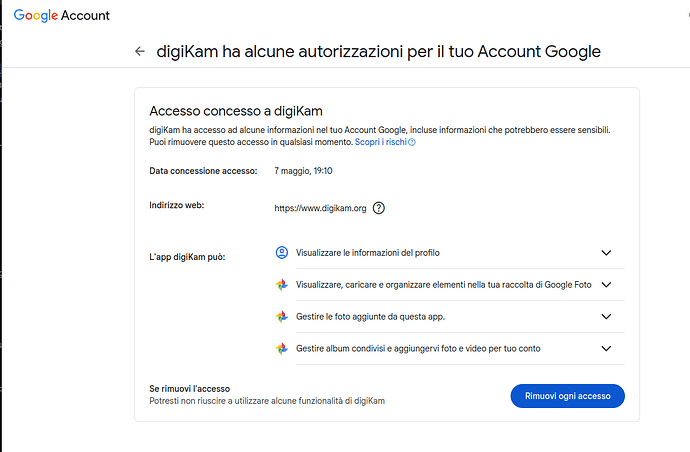Click the help icon beside digikam.org URL

click(378, 208)
